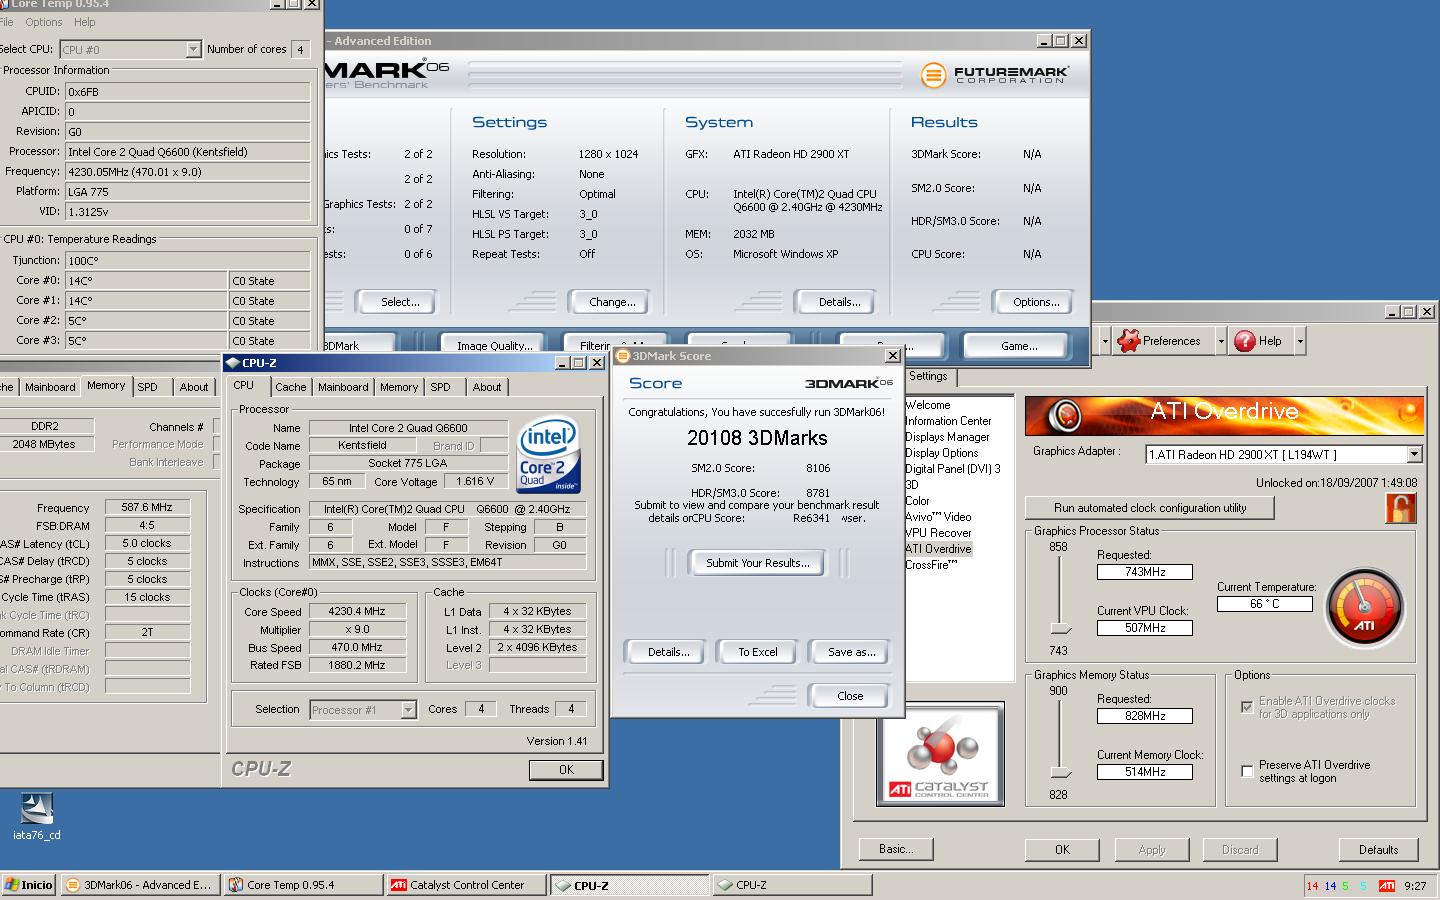Click the Game button in 3DMark06
The image size is (1440, 900).
pos(1019,346)
